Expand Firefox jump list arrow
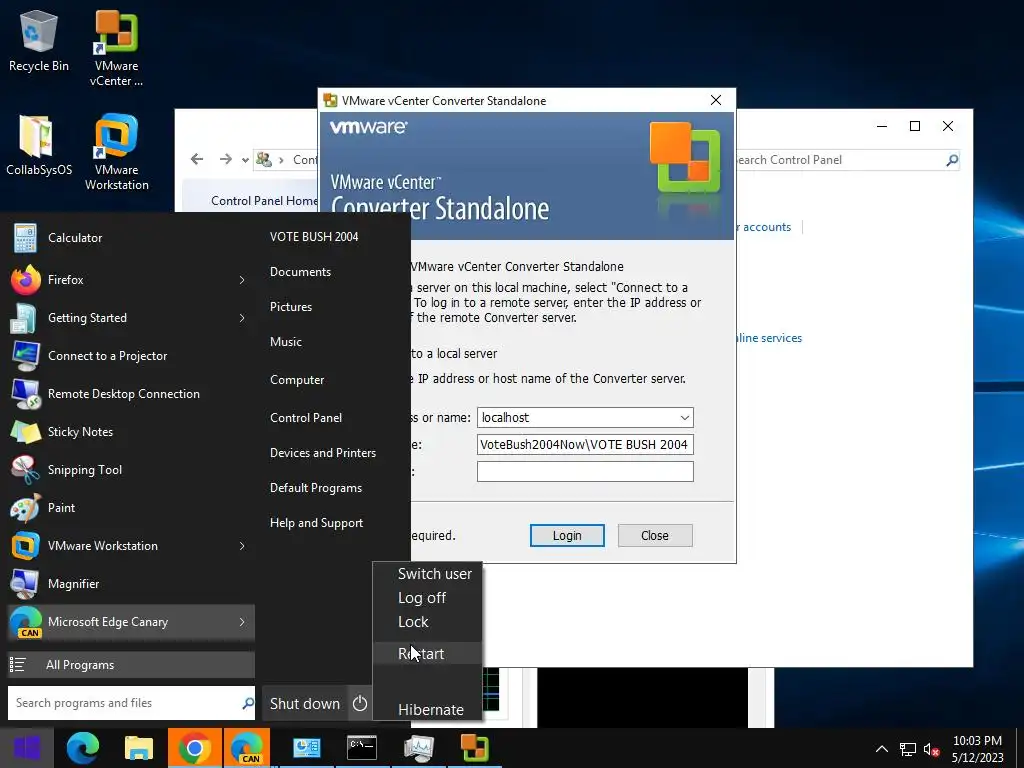Viewport: 1024px width, 768px height. [x=242, y=280]
